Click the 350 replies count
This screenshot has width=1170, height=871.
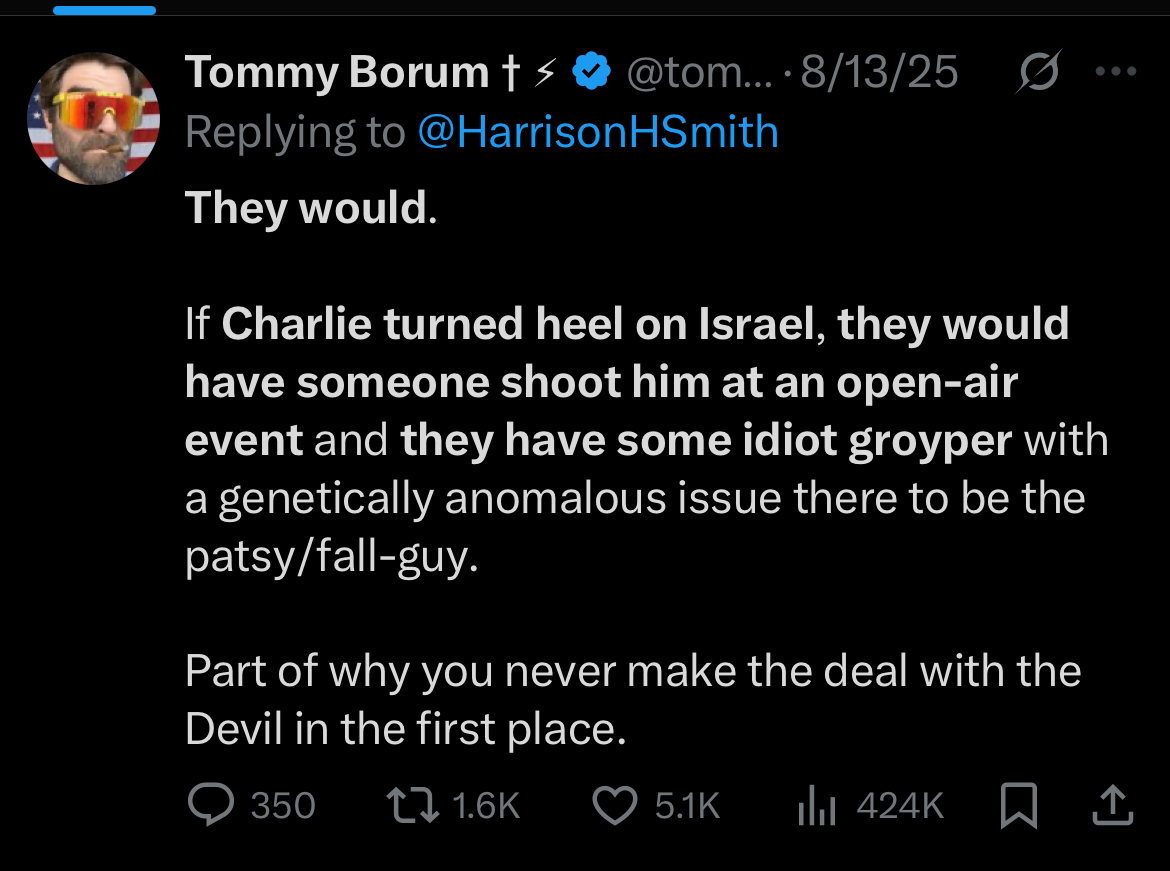(283, 806)
